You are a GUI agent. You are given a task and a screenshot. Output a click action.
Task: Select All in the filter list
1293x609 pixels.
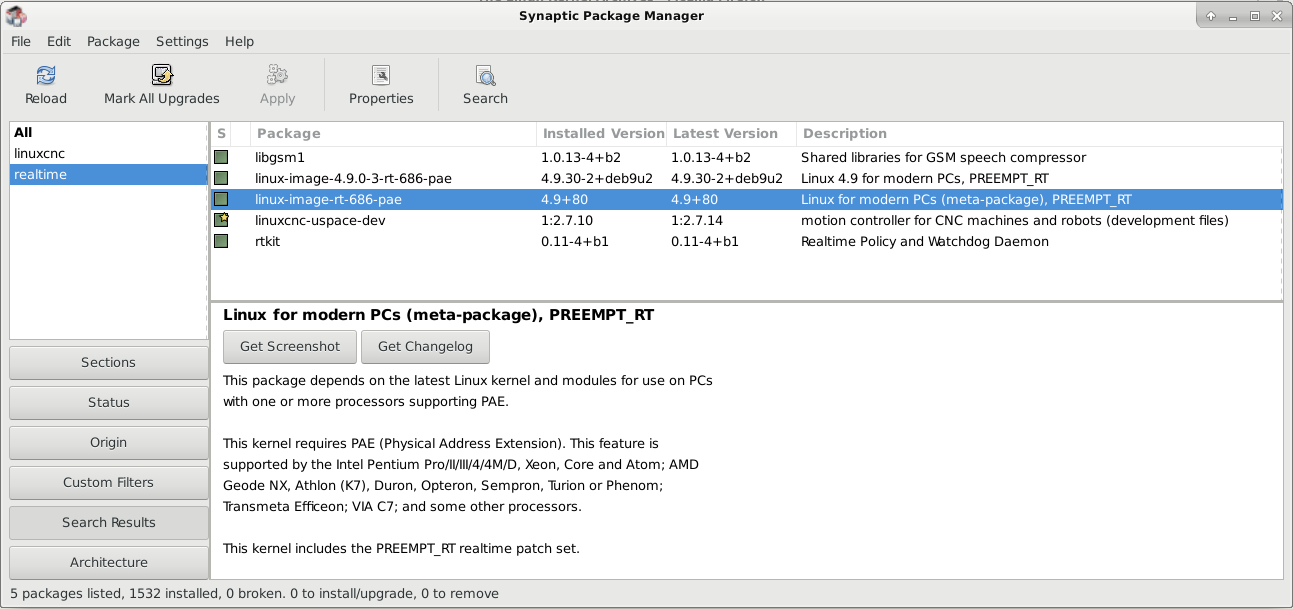tap(109, 132)
